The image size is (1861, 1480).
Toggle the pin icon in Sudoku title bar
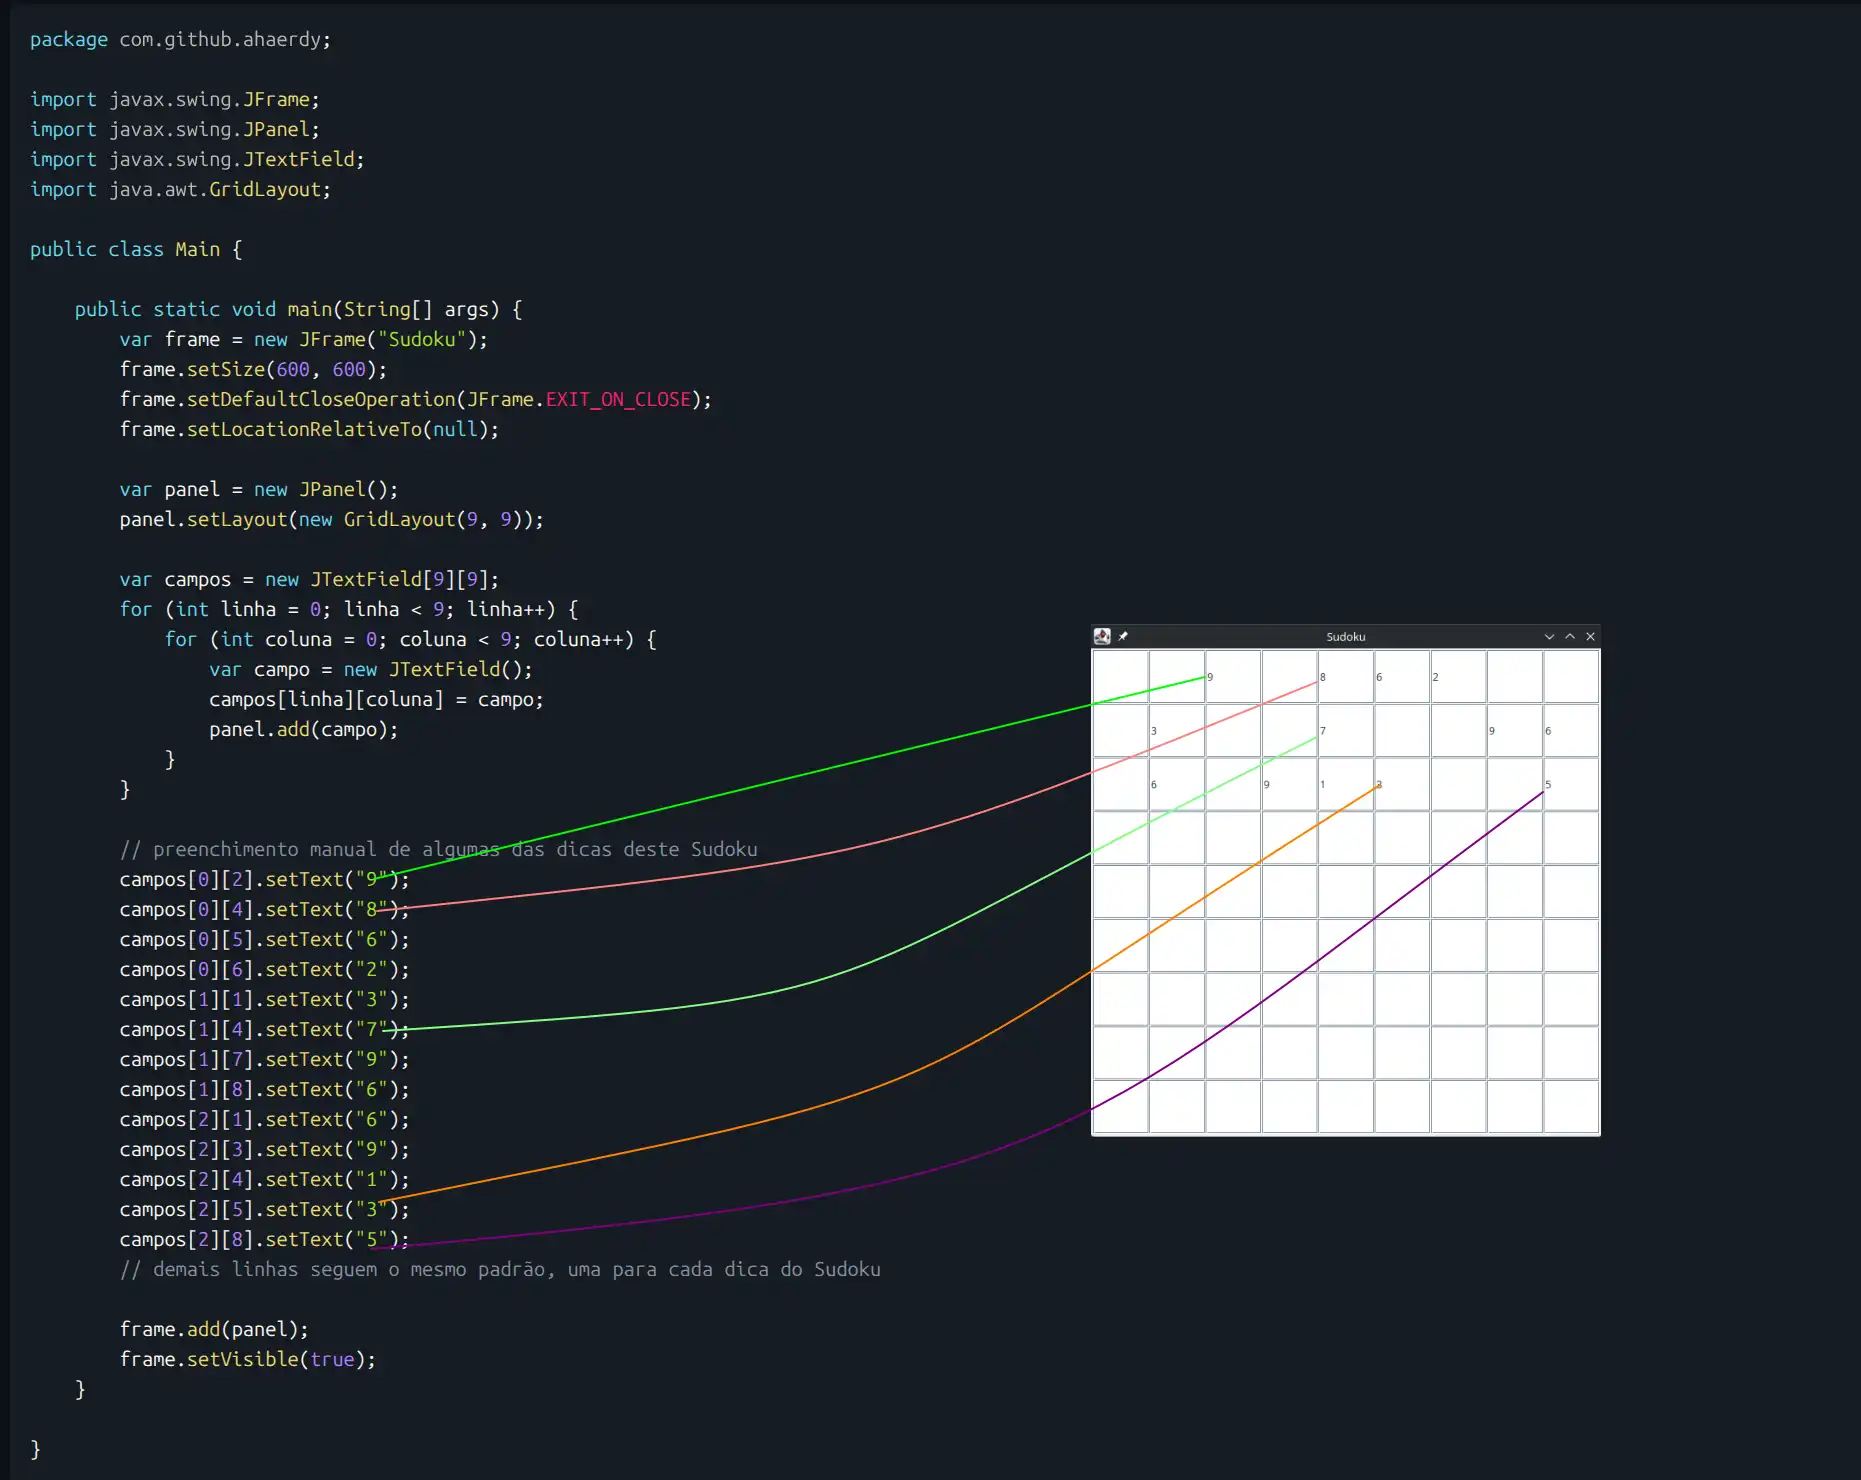click(x=1123, y=637)
